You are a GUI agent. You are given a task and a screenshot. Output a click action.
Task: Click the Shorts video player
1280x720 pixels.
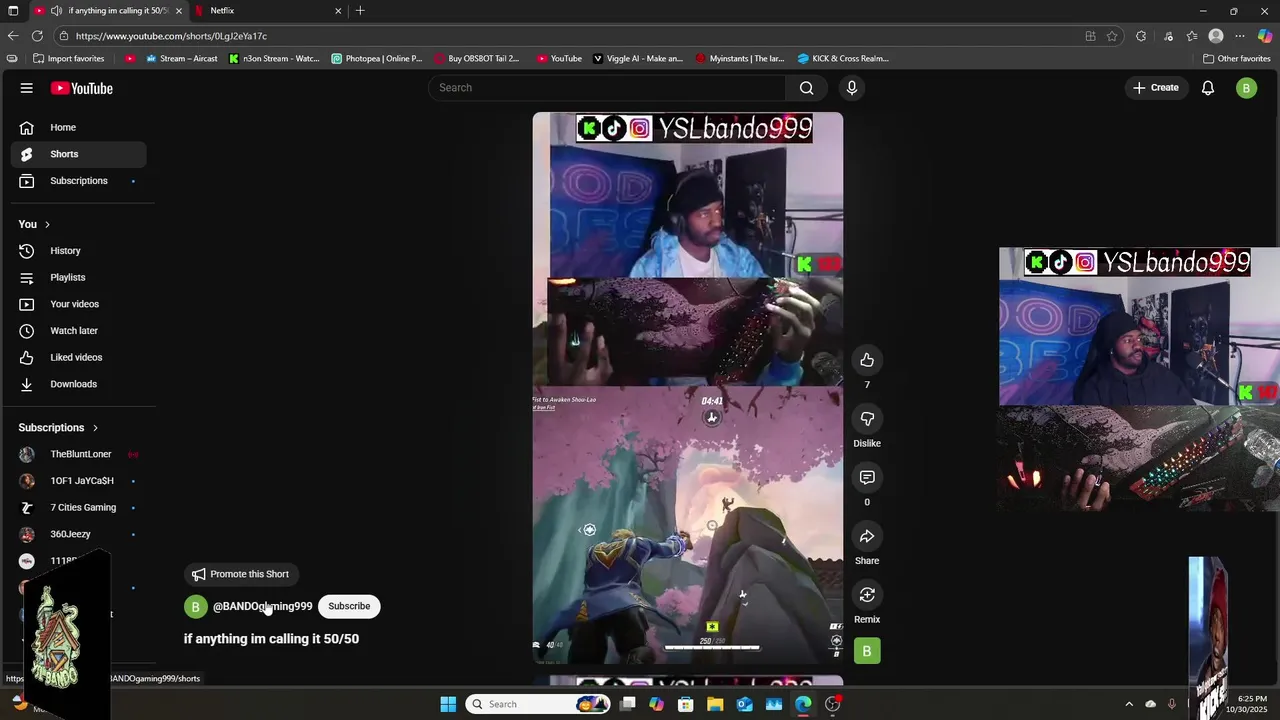[688, 388]
